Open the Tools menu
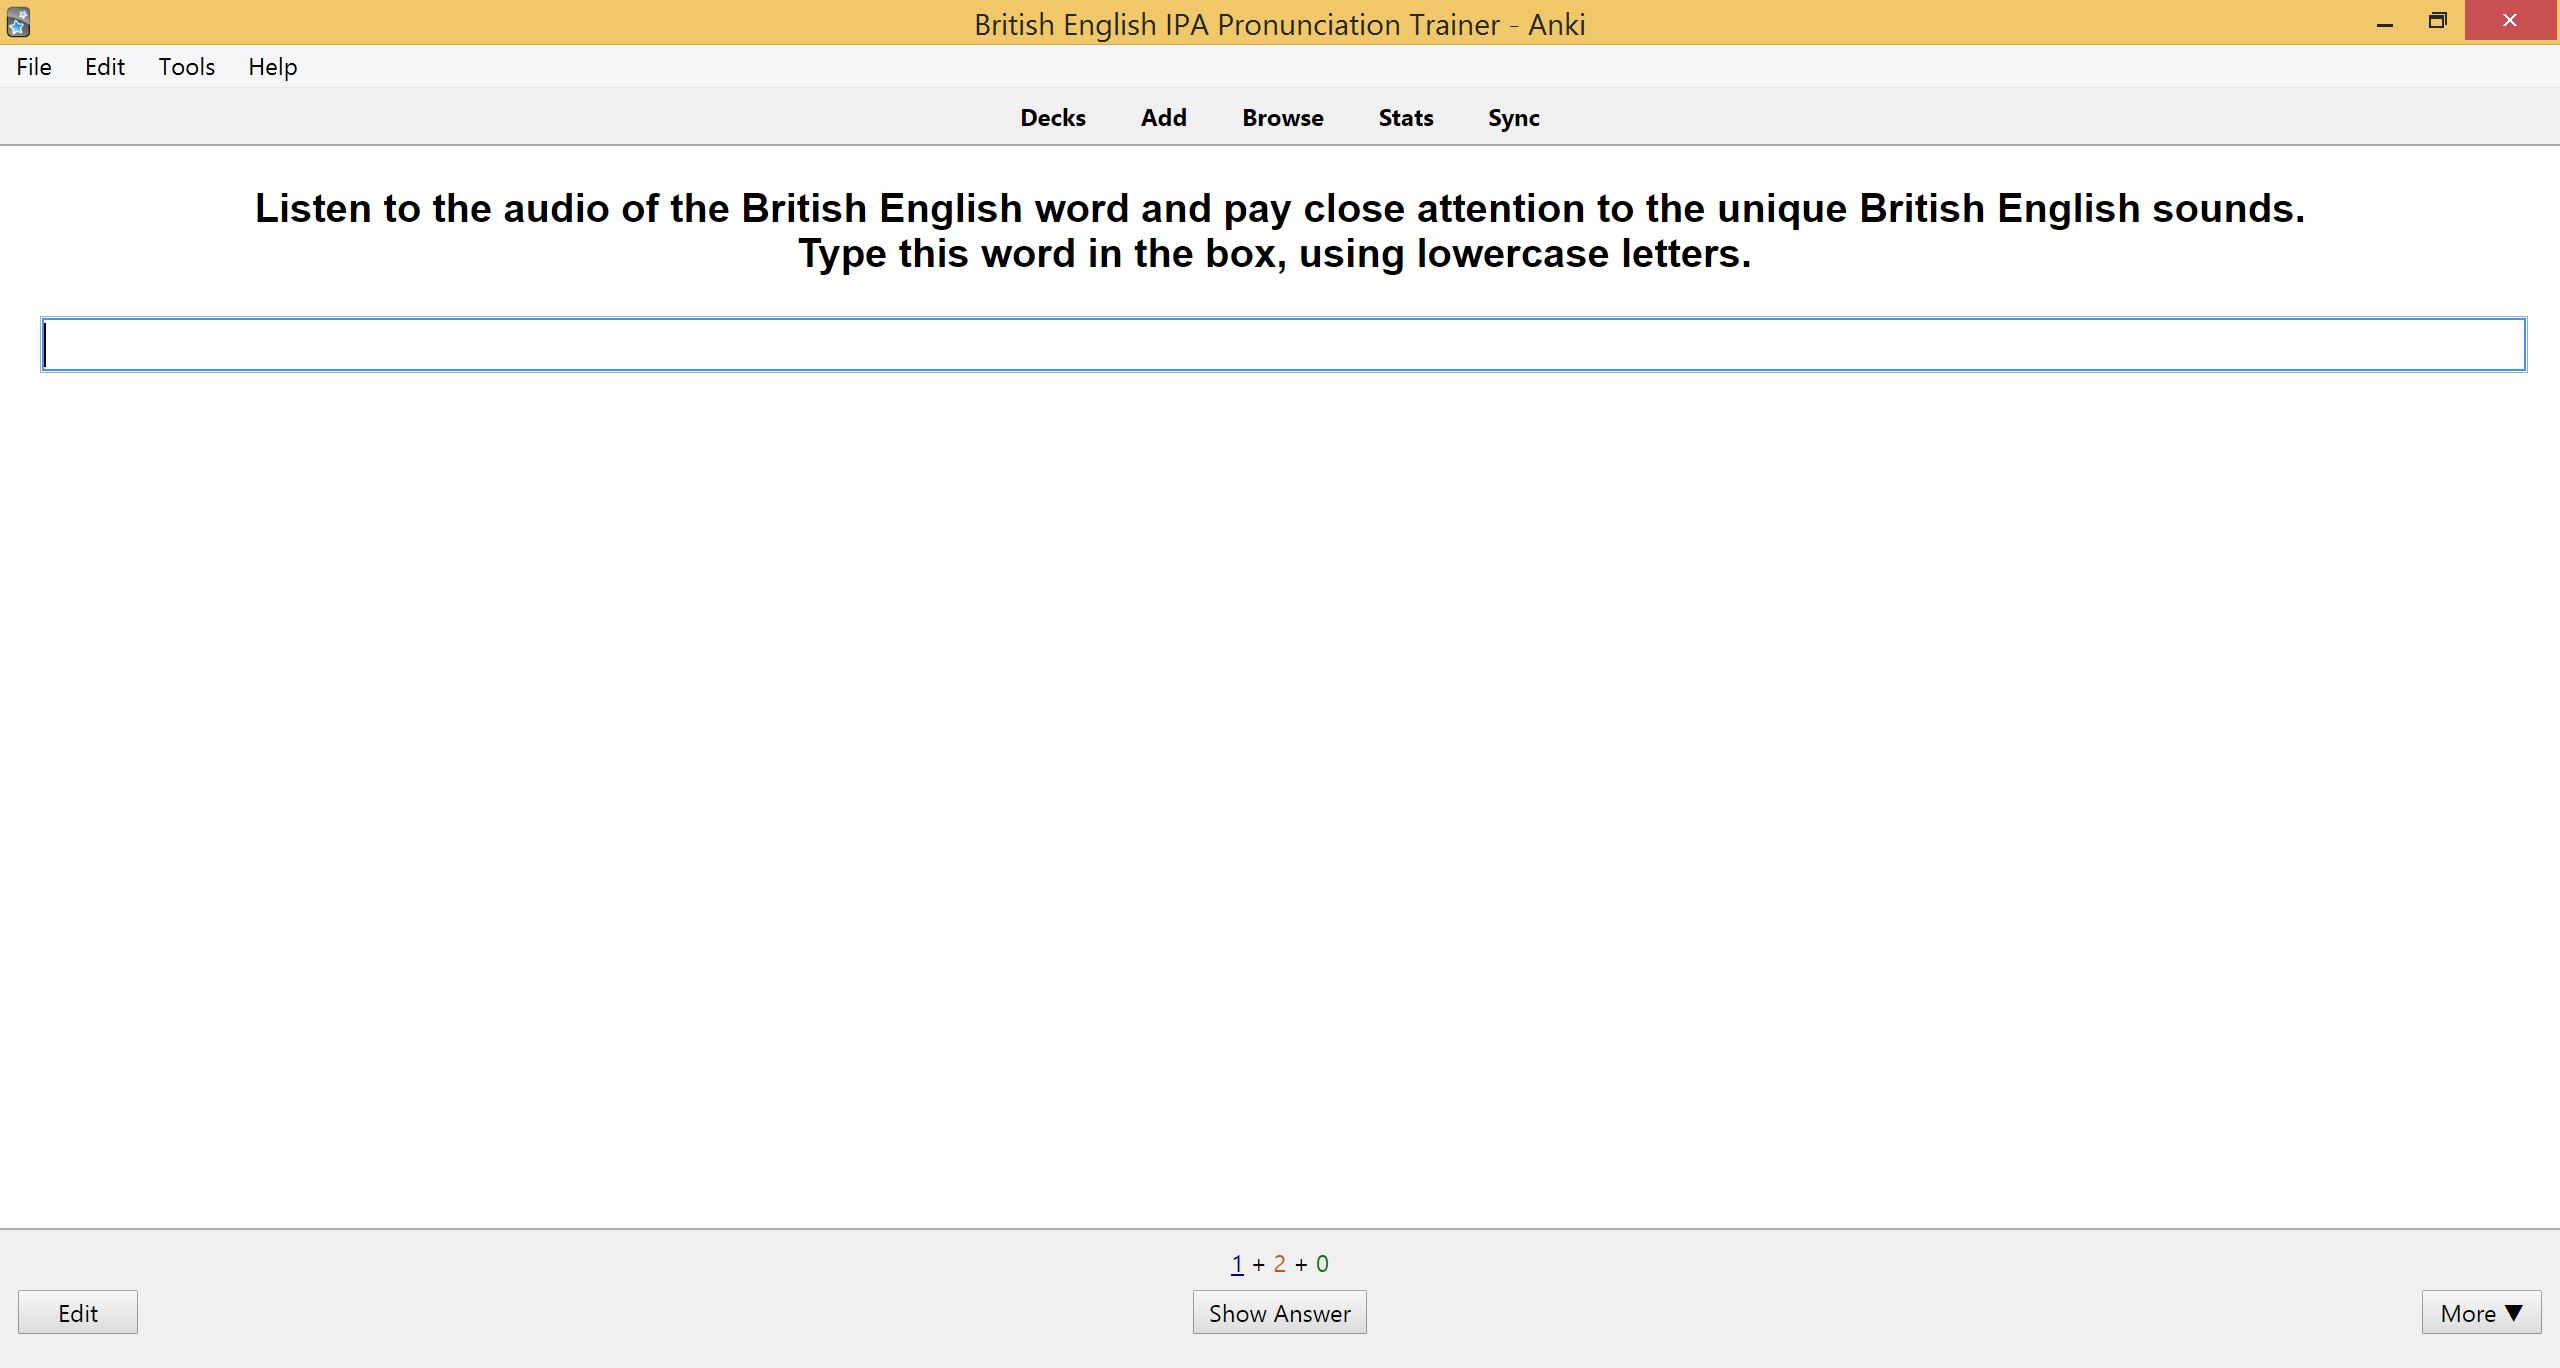The width and height of the screenshot is (2560, 1368). [x=187, y=67]
